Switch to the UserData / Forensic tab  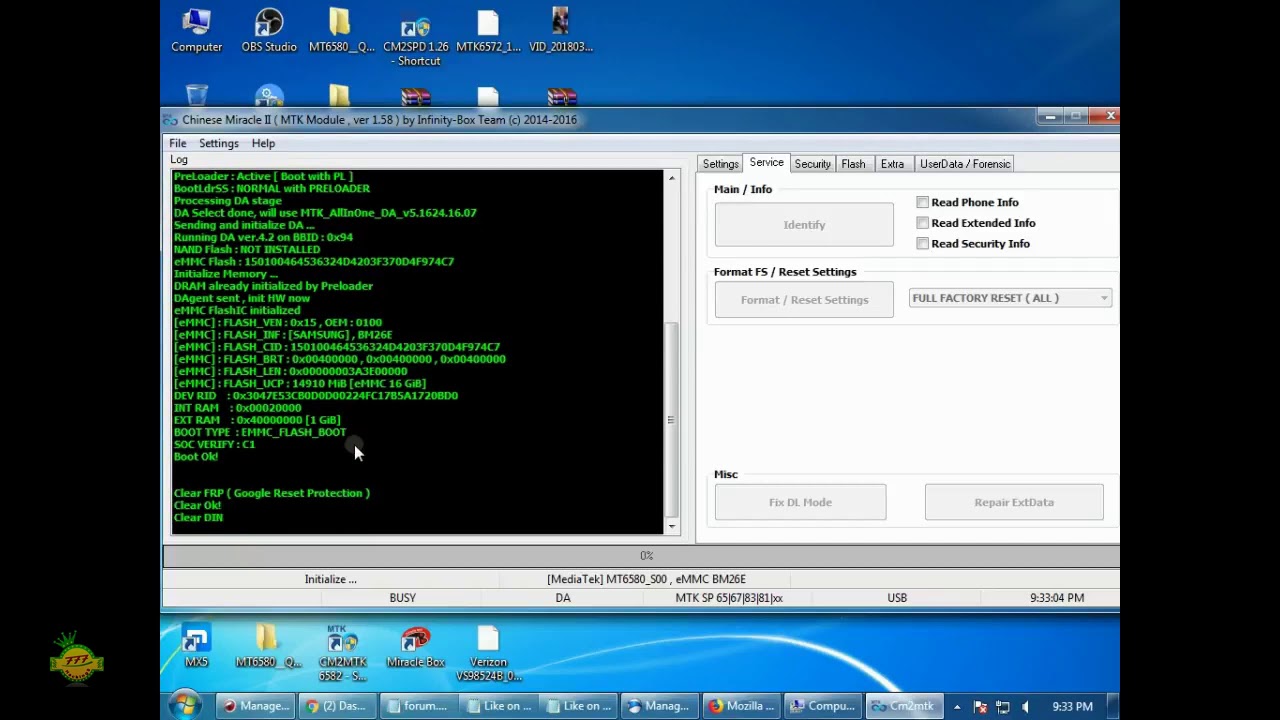click(x=965, y=164)
